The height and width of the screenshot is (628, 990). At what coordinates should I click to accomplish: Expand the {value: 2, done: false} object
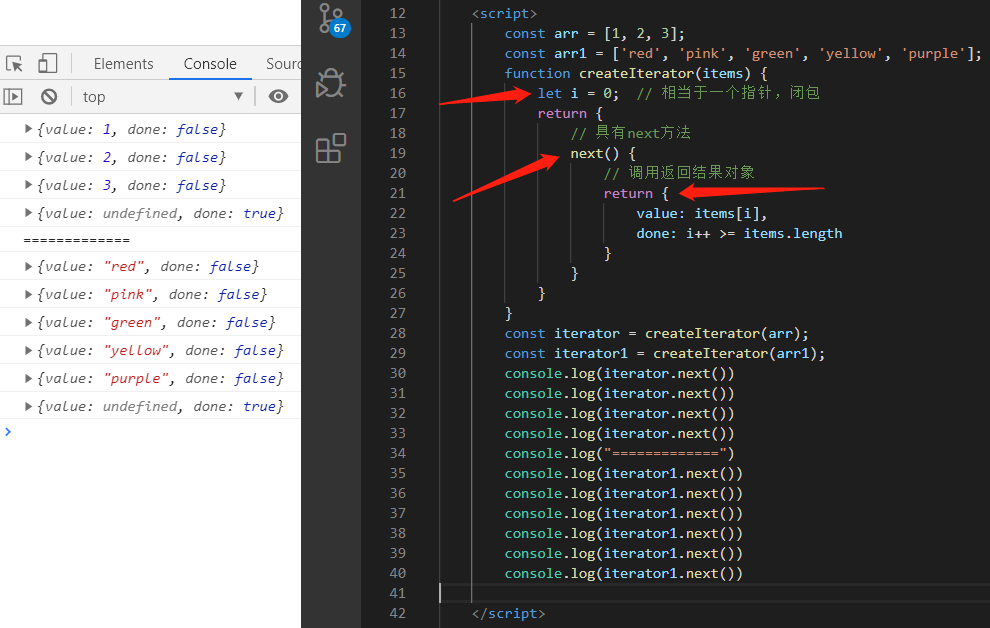tap(28, 157)
